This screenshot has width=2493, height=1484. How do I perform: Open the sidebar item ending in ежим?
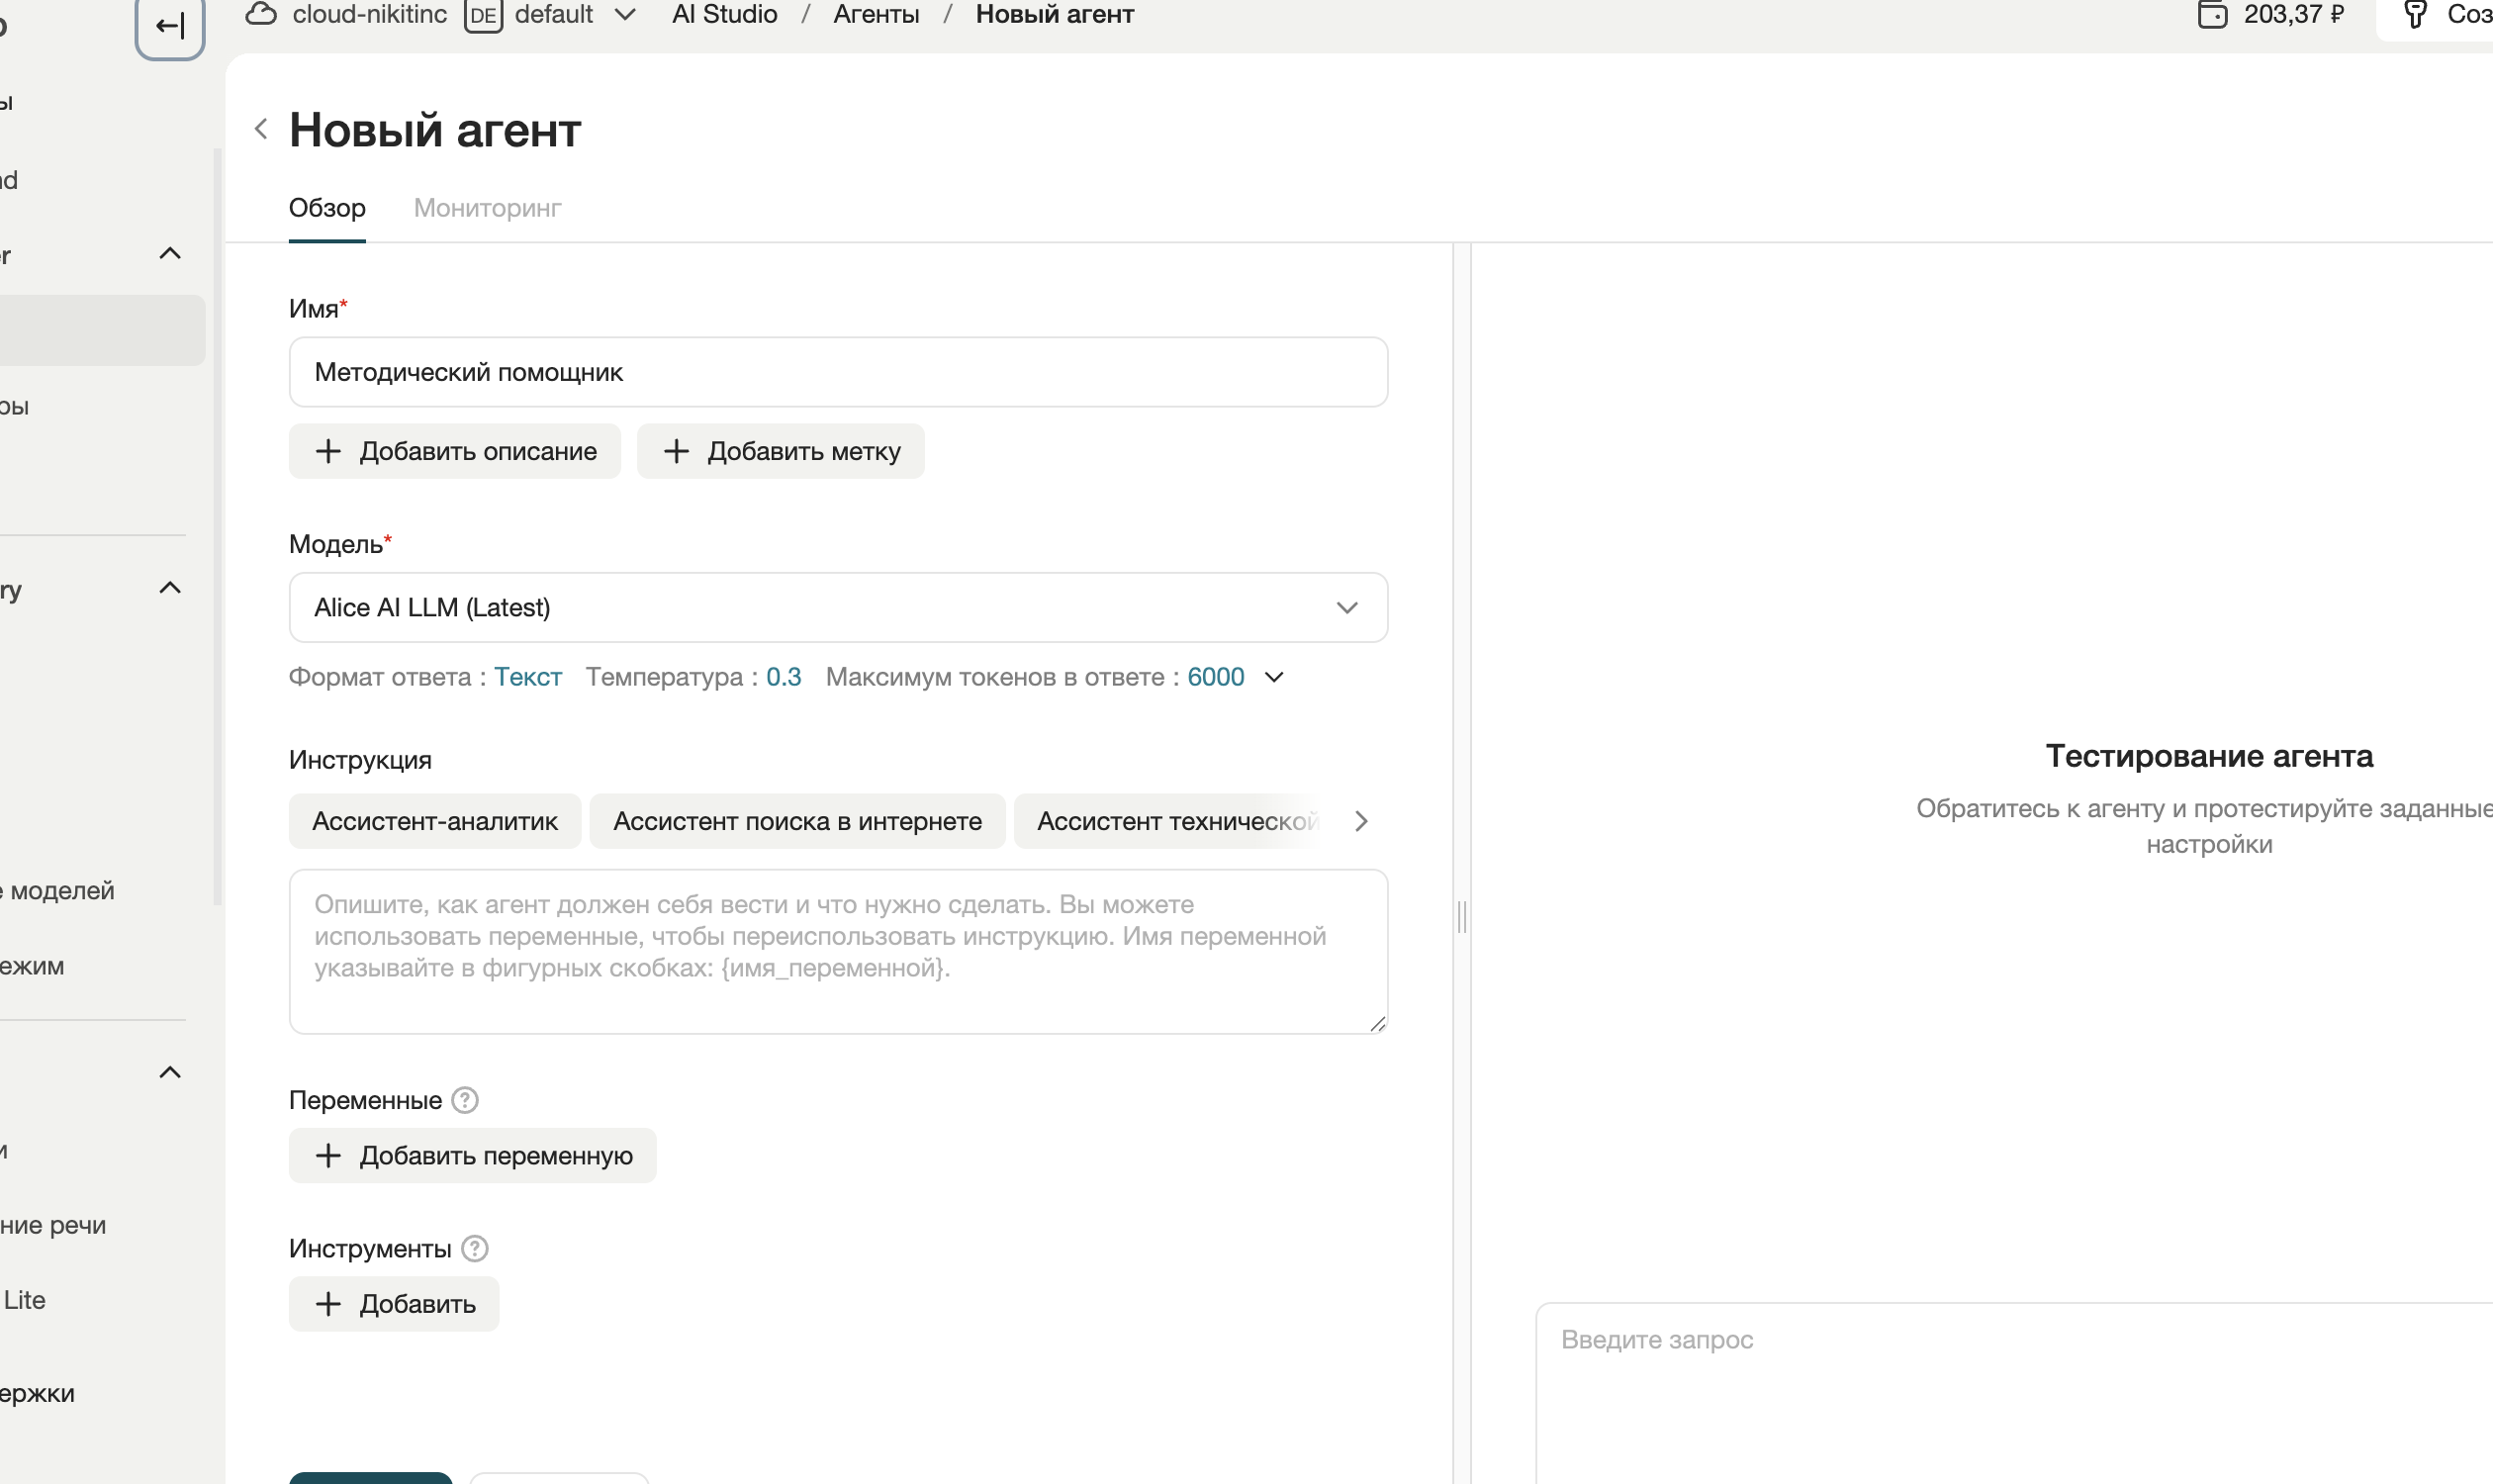pyautogui.click(x=33, y=966)
